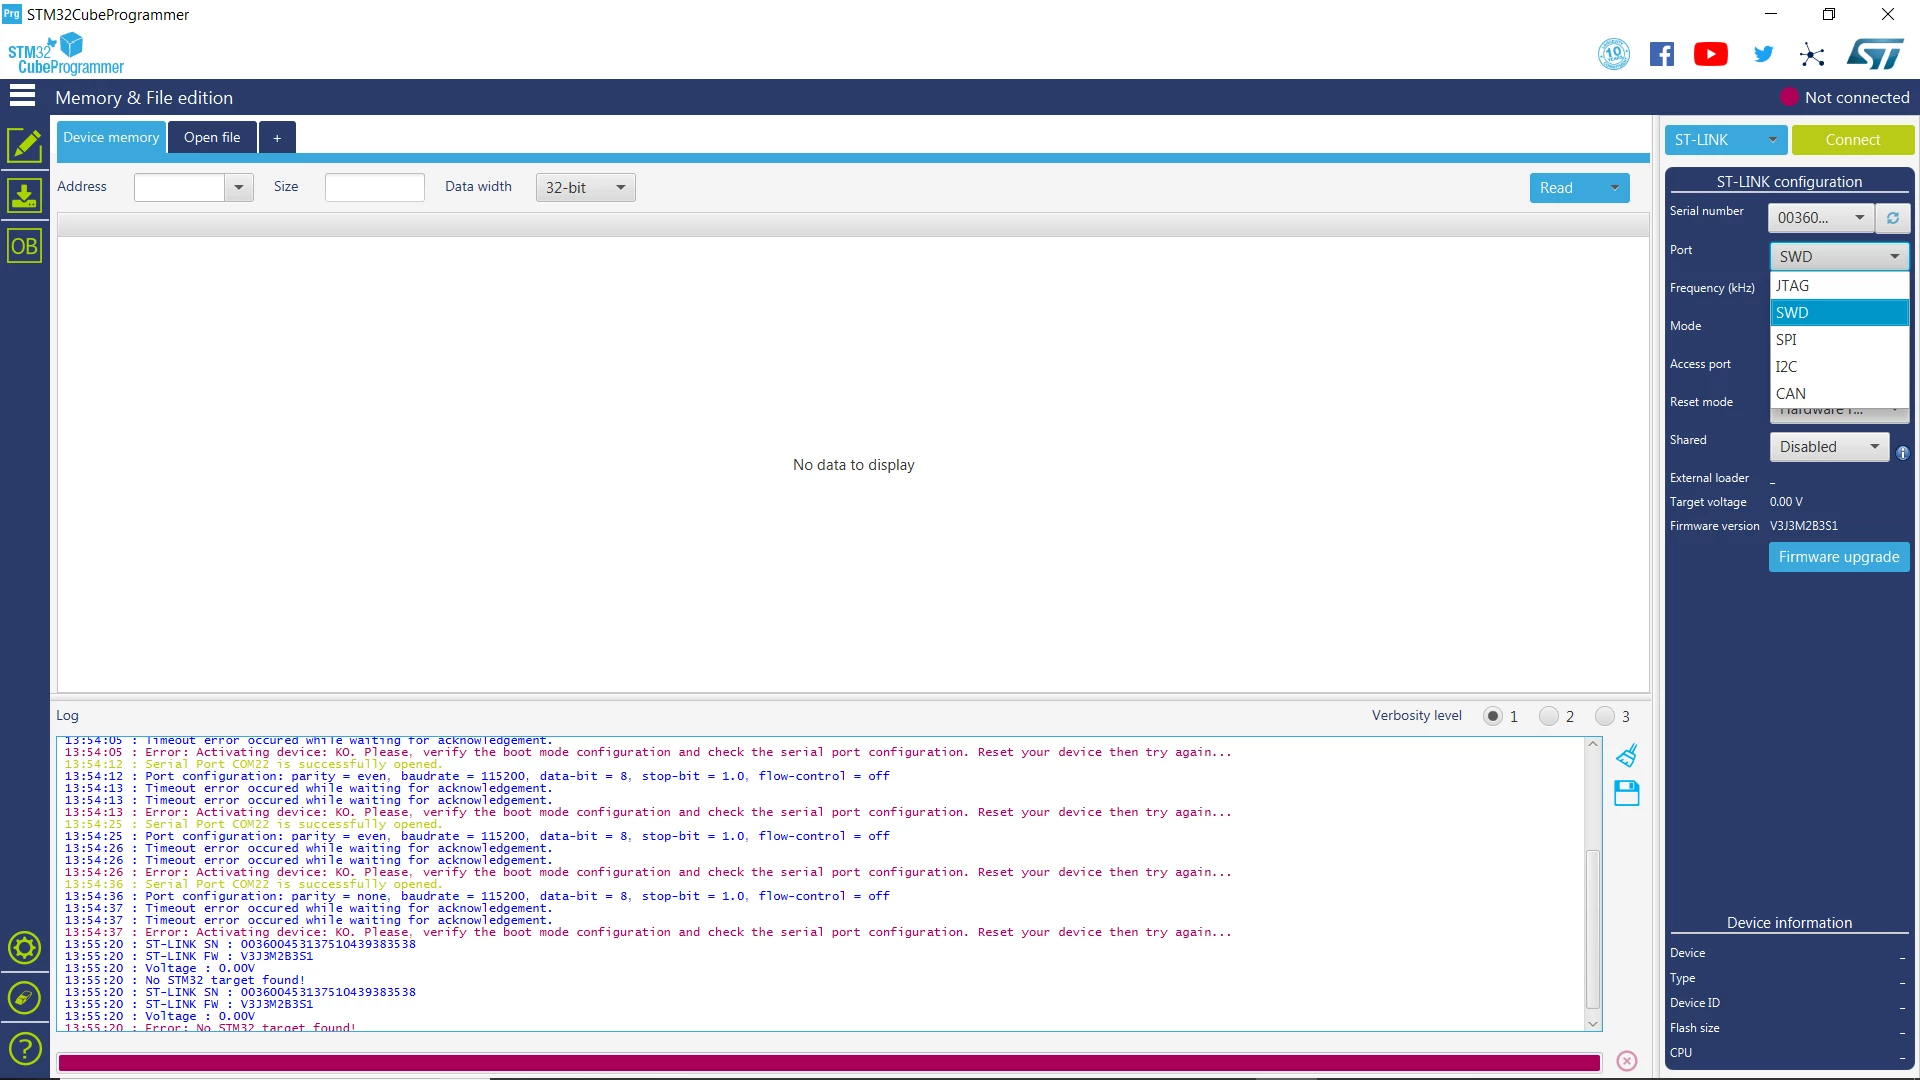
Task: Open the firmware update sidebar icon
Action: (x=24, y=998)
